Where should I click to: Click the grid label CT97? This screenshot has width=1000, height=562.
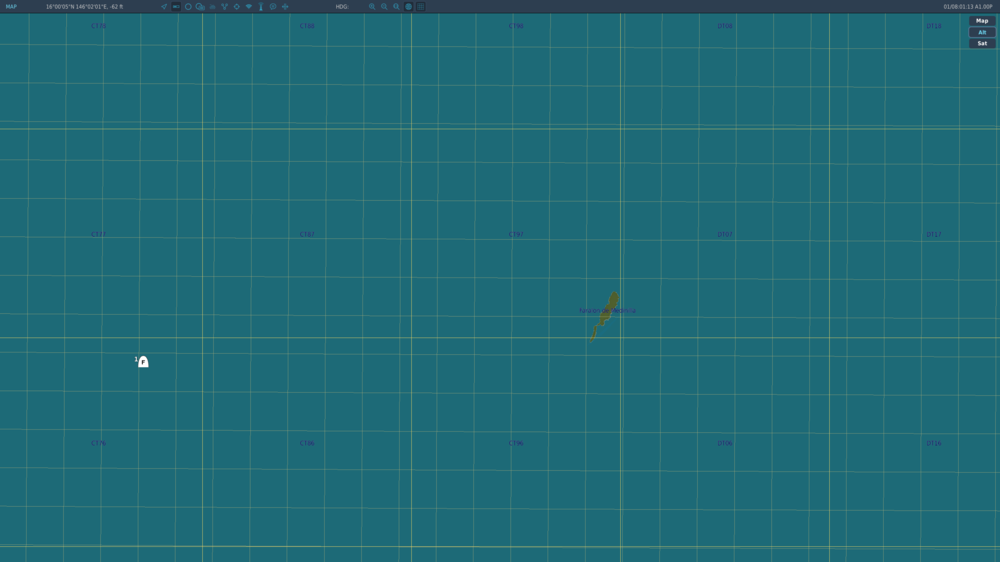[516, 235]
